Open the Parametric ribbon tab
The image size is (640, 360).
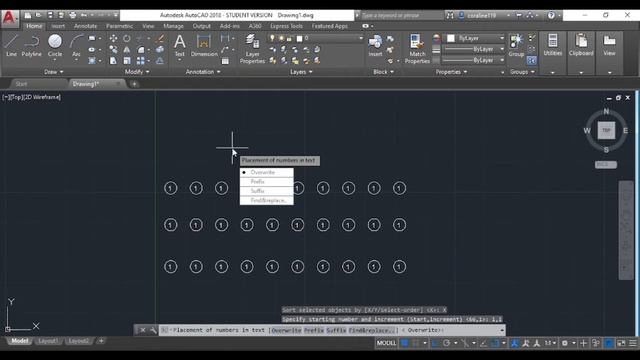119,26
